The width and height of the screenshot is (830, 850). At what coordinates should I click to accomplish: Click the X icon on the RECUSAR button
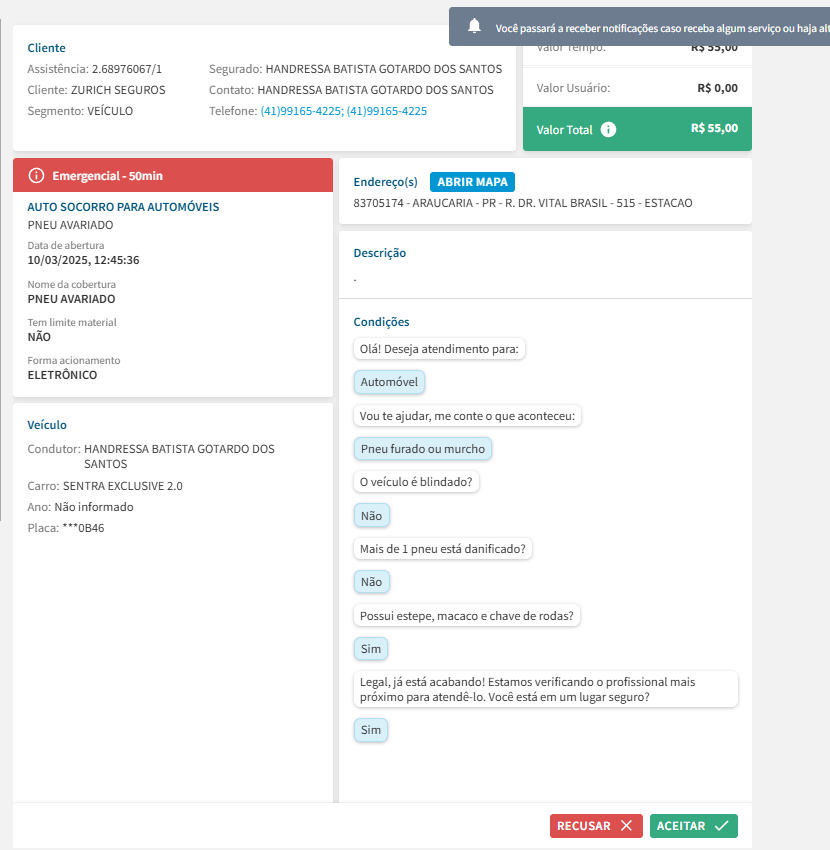coord(626,826)
